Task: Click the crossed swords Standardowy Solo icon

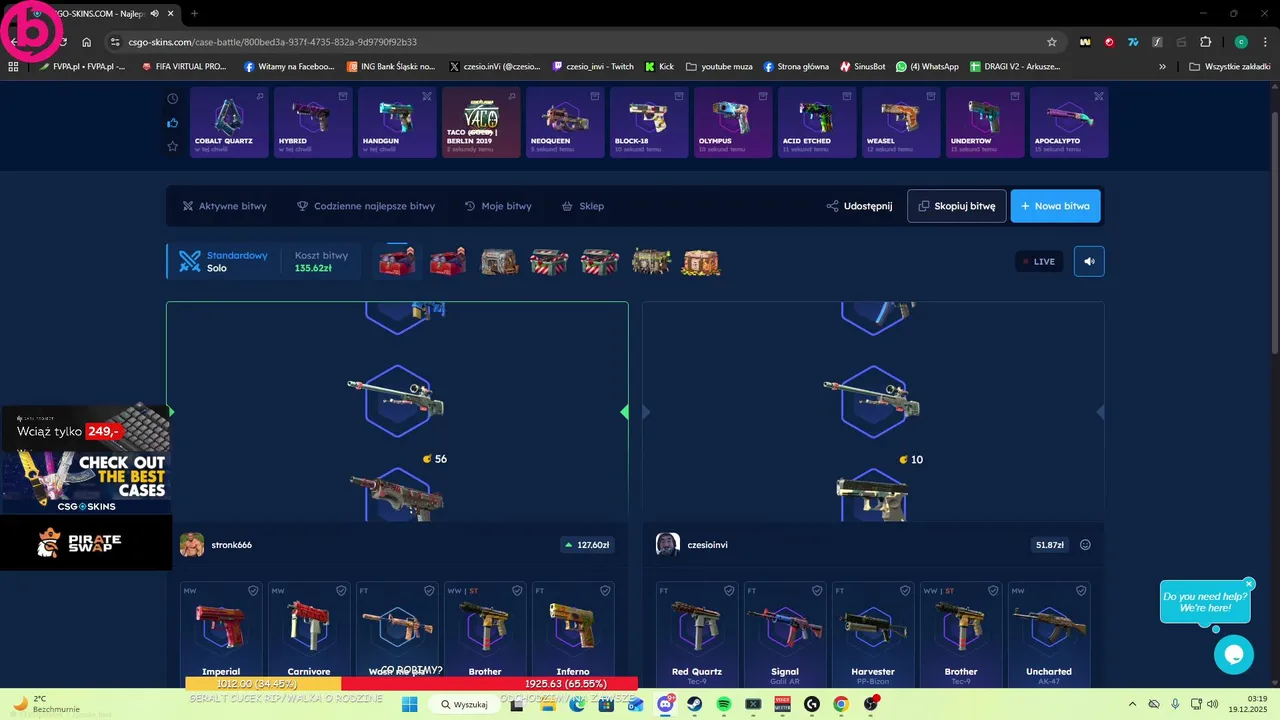Action: click(190, 261)
